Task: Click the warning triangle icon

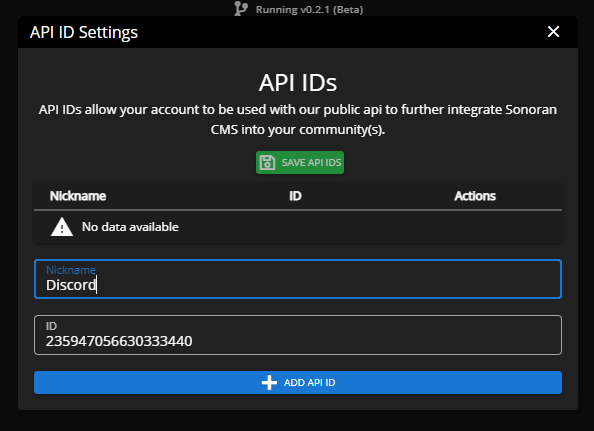Action: click(62, 227)
